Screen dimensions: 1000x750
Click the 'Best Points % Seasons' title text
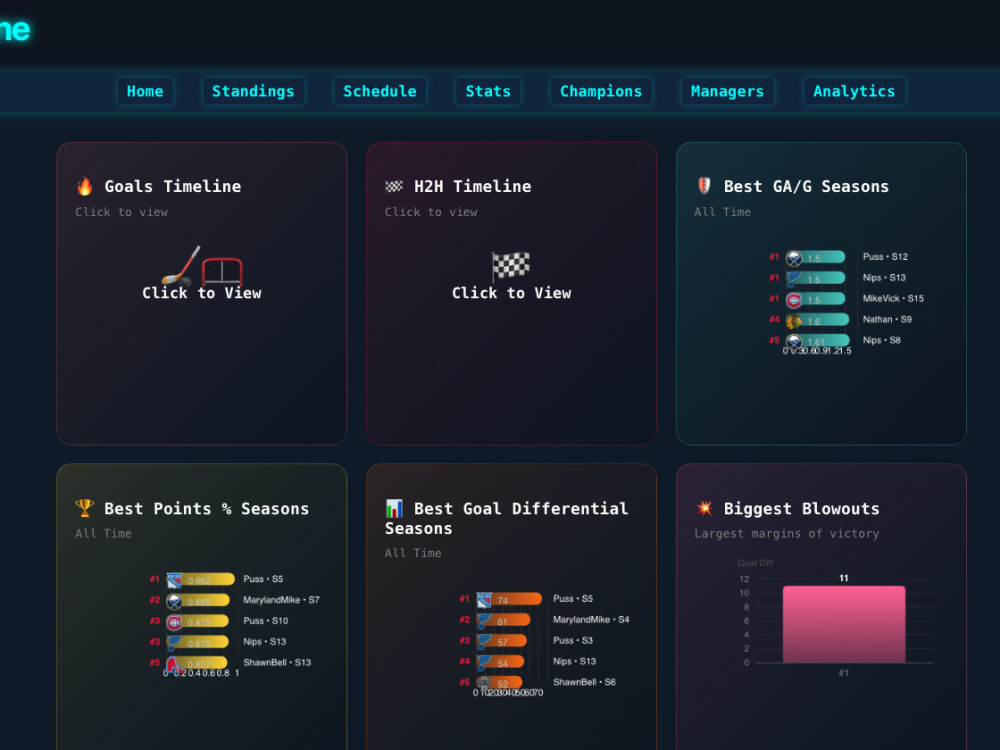[x=207, y=508]
